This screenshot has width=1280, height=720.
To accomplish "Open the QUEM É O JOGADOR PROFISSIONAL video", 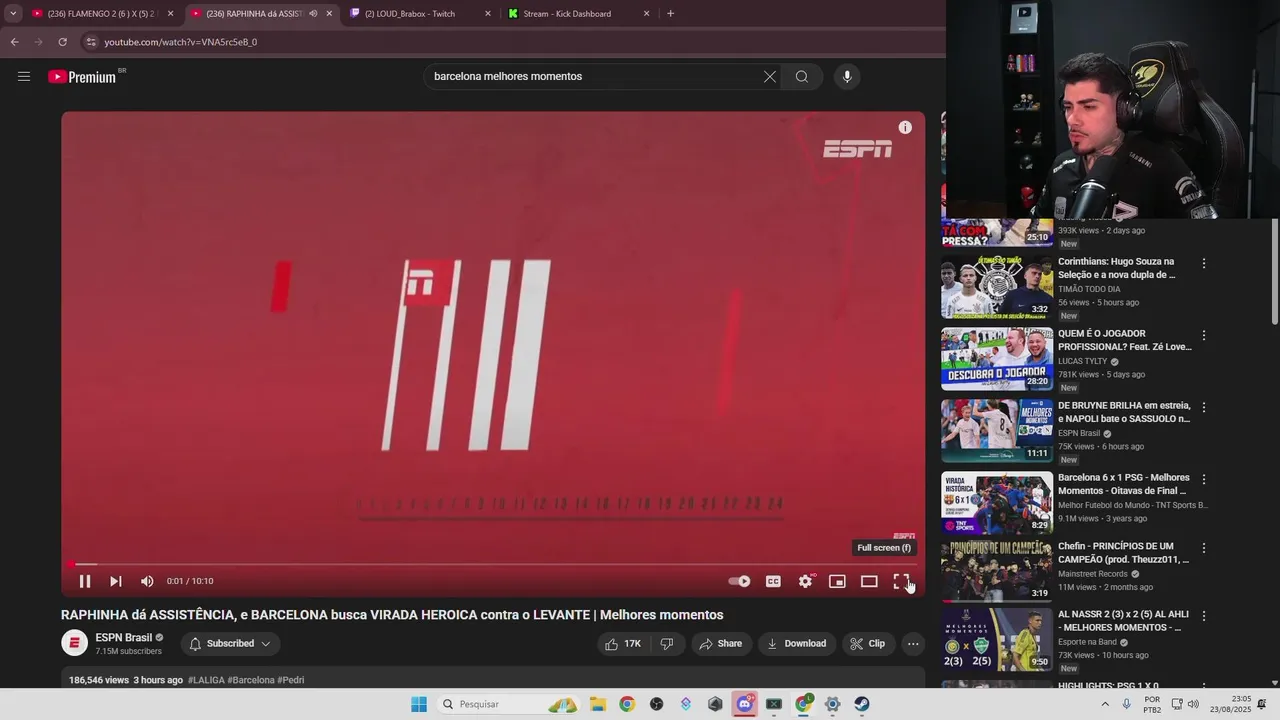I will 997,359.
